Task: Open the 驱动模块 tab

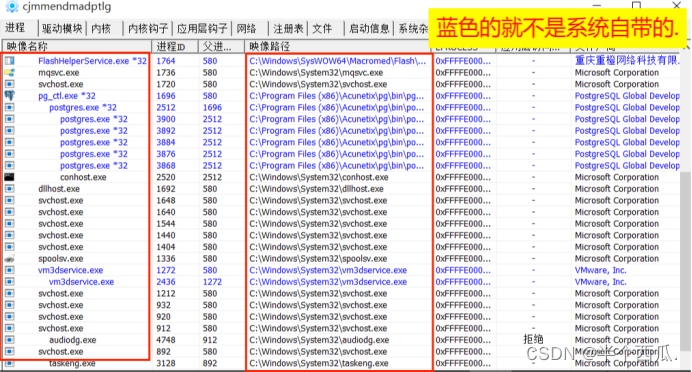Action: [x=62, y=29]
